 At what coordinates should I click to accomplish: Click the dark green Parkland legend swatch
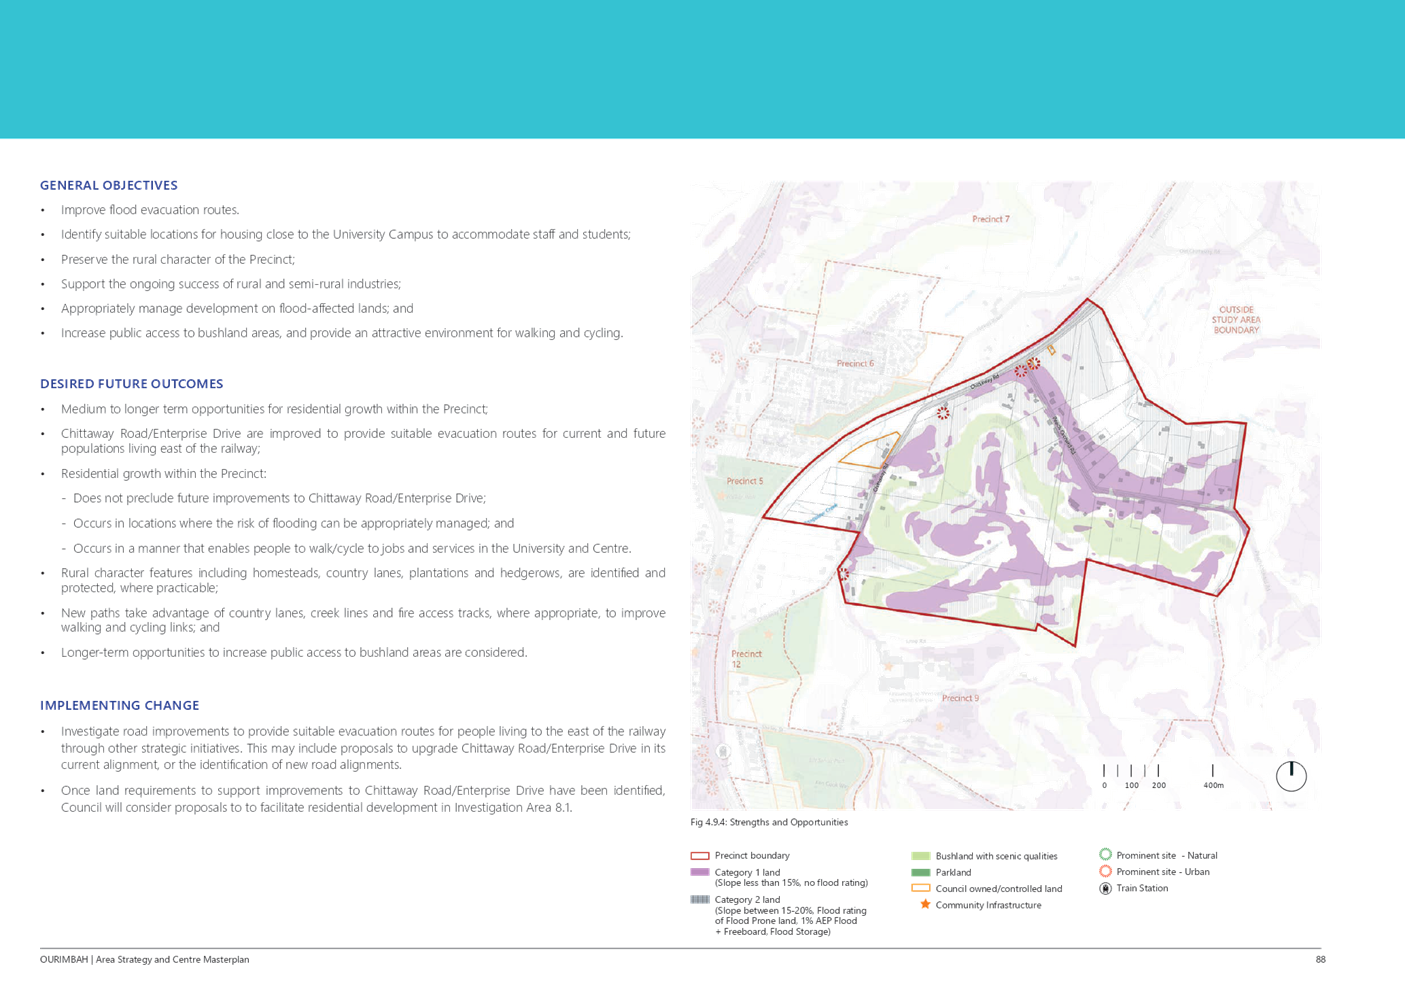tap(920, 872)
